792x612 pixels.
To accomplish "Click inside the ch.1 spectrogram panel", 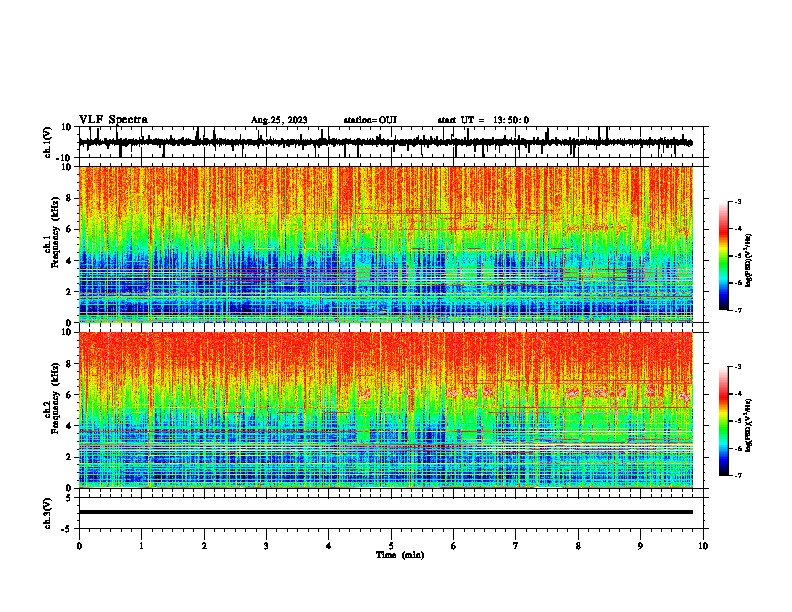I will pos(385,244).
